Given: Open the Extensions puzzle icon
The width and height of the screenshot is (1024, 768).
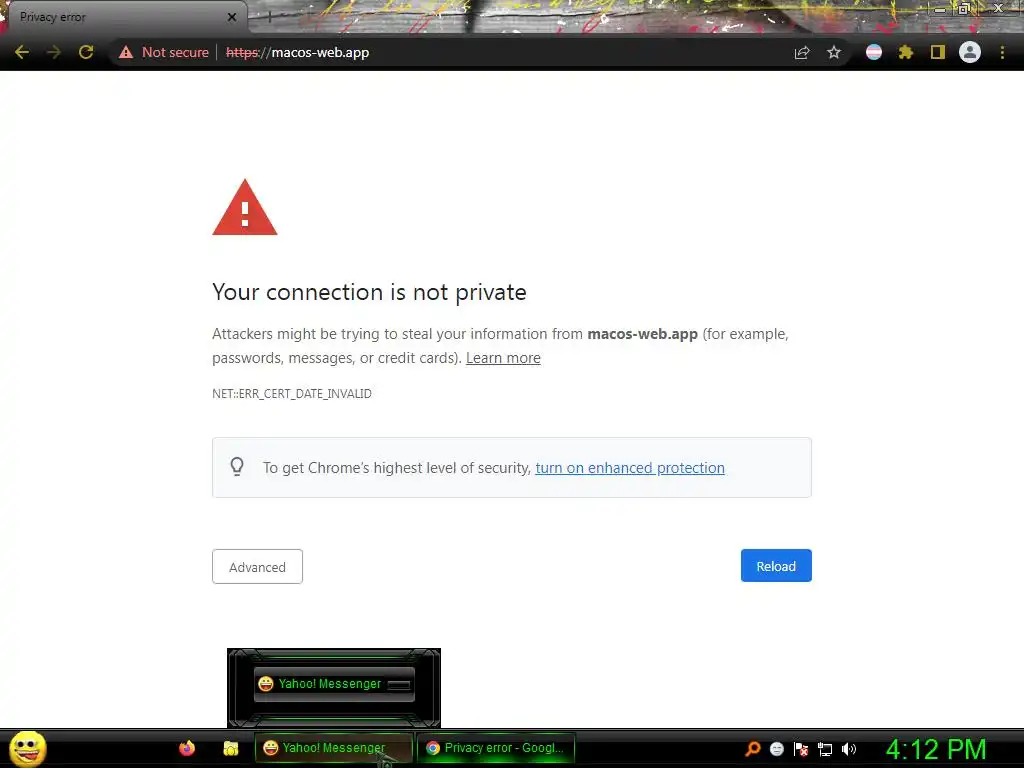Looking at the screenshot, I should [x=905, y=52].
